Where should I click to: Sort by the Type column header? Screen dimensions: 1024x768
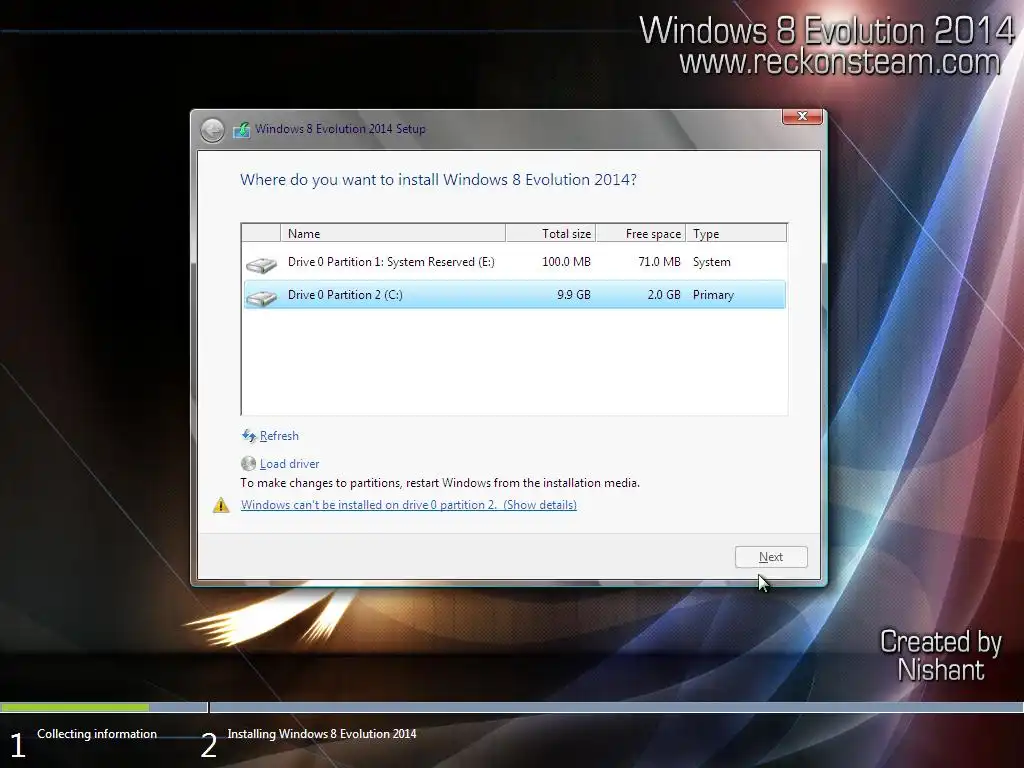[x=736, y=233]
